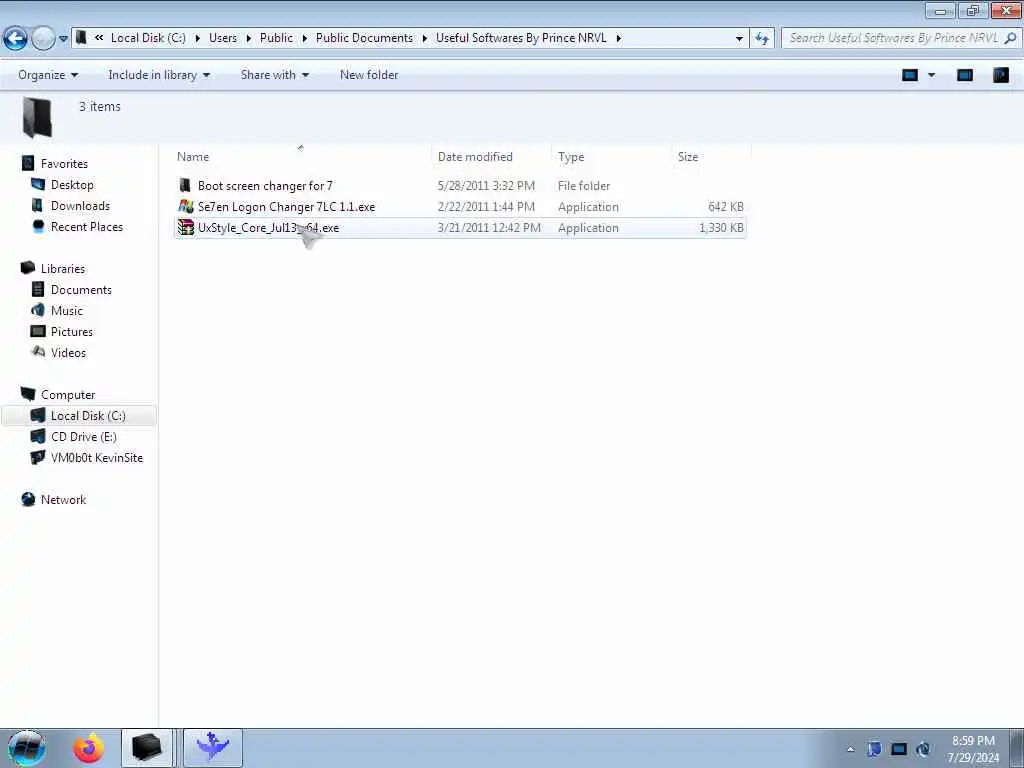Open the Videos library
Image resolution: width=1024 pixels, height=768 pixels.
[x=68, y=353]
